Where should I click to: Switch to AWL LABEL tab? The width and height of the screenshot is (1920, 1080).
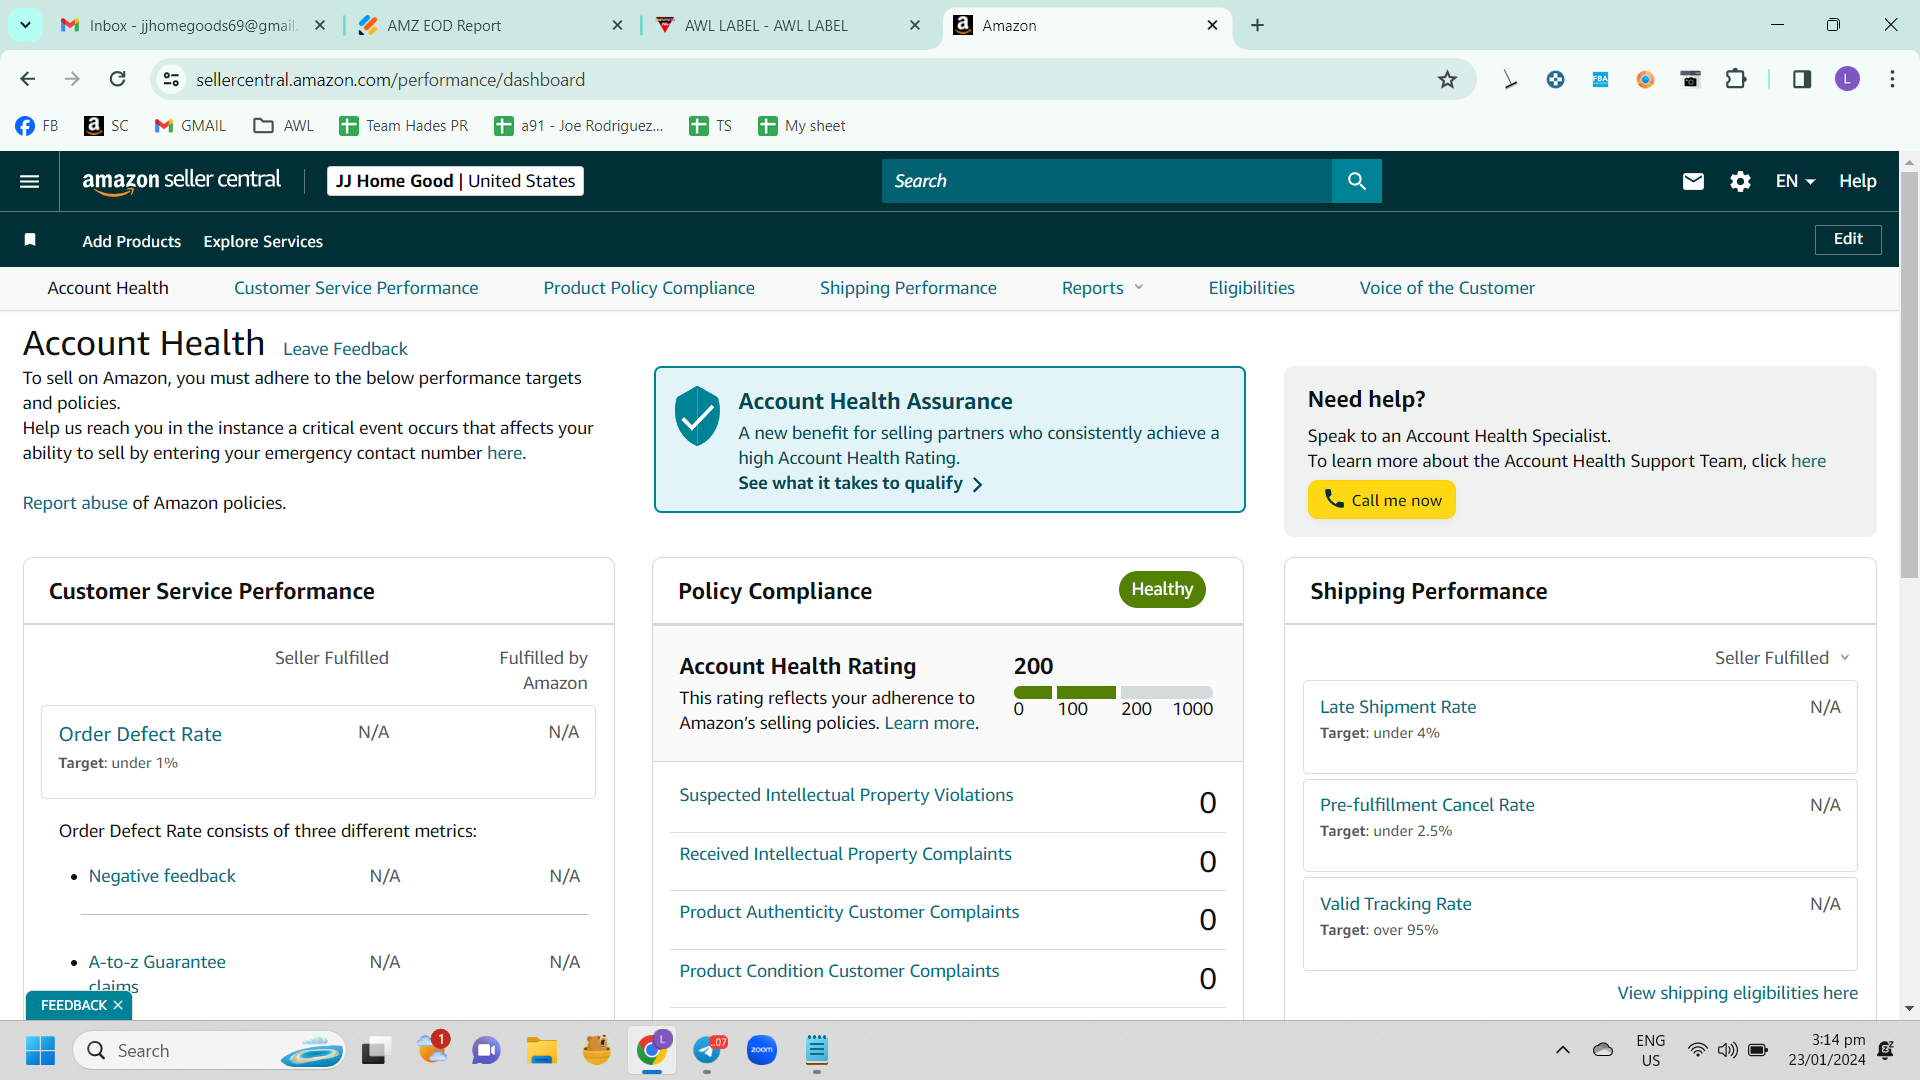[x=789, y=25]
